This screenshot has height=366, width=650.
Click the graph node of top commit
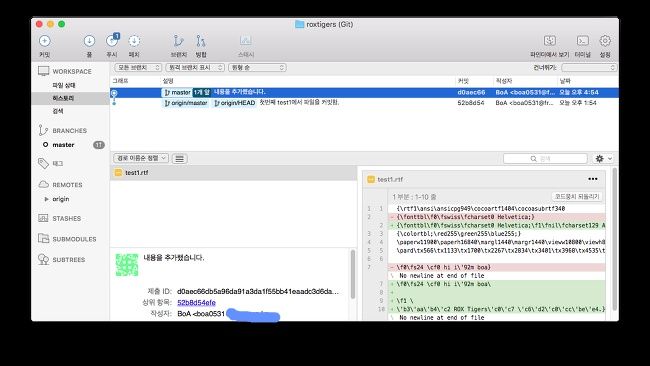[x=114, y=93]
